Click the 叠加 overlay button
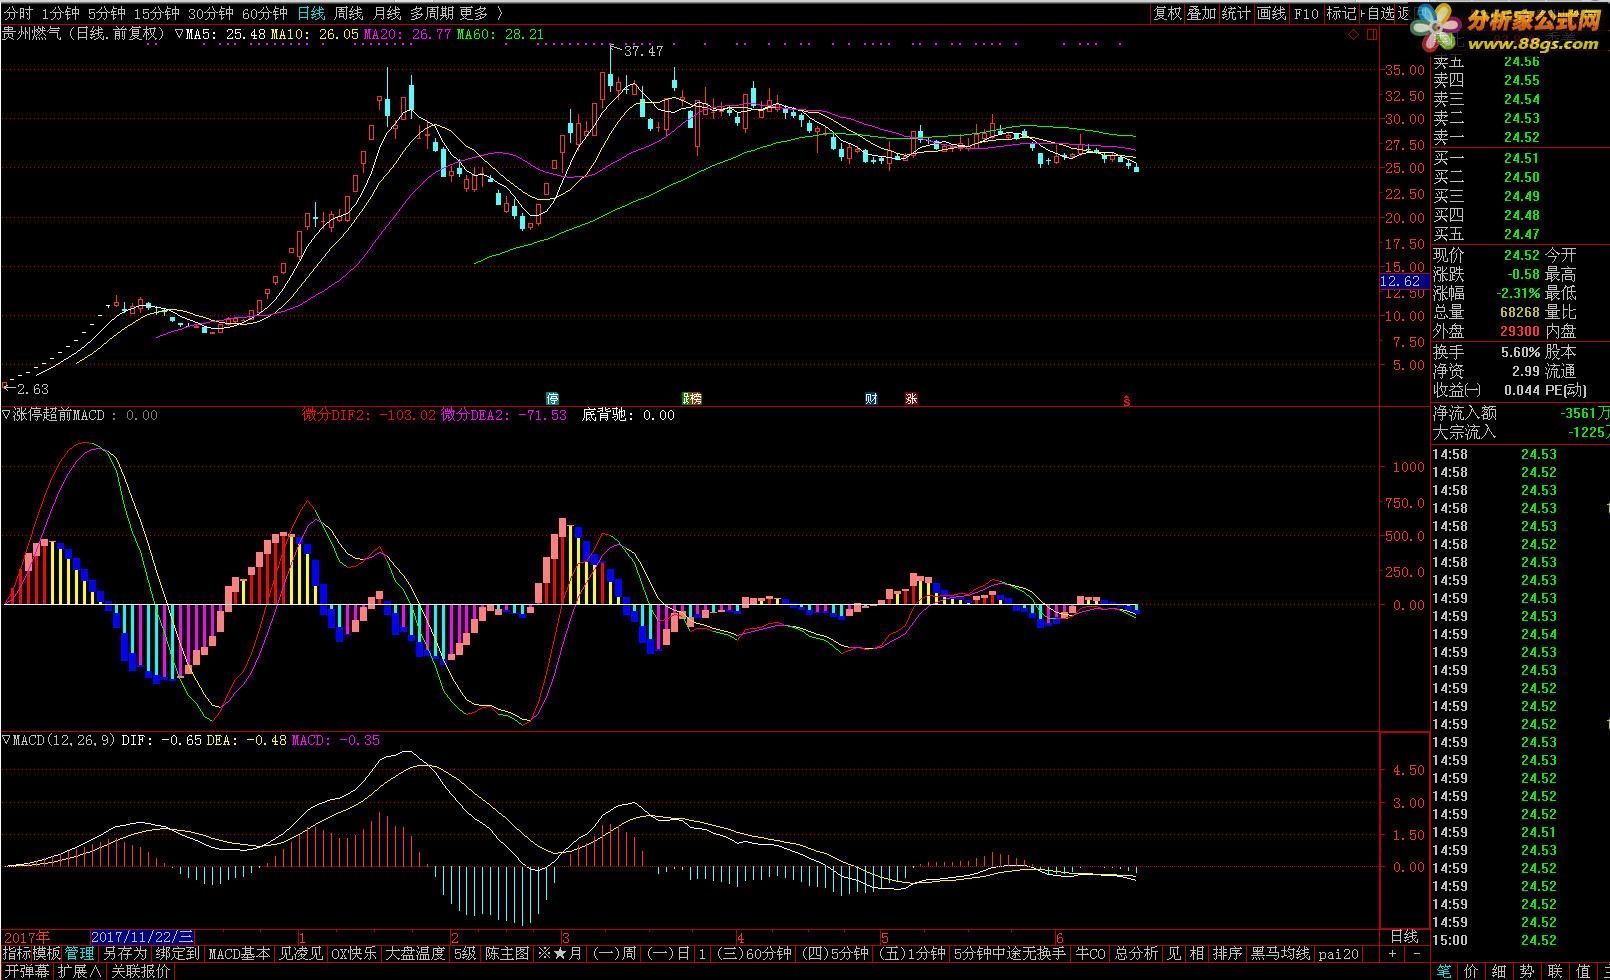 tap(1202, 13)
